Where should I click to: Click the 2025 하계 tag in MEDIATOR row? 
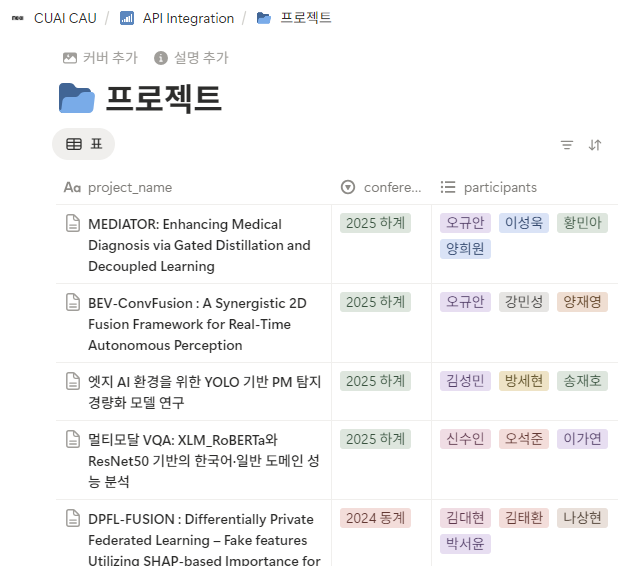376,223
